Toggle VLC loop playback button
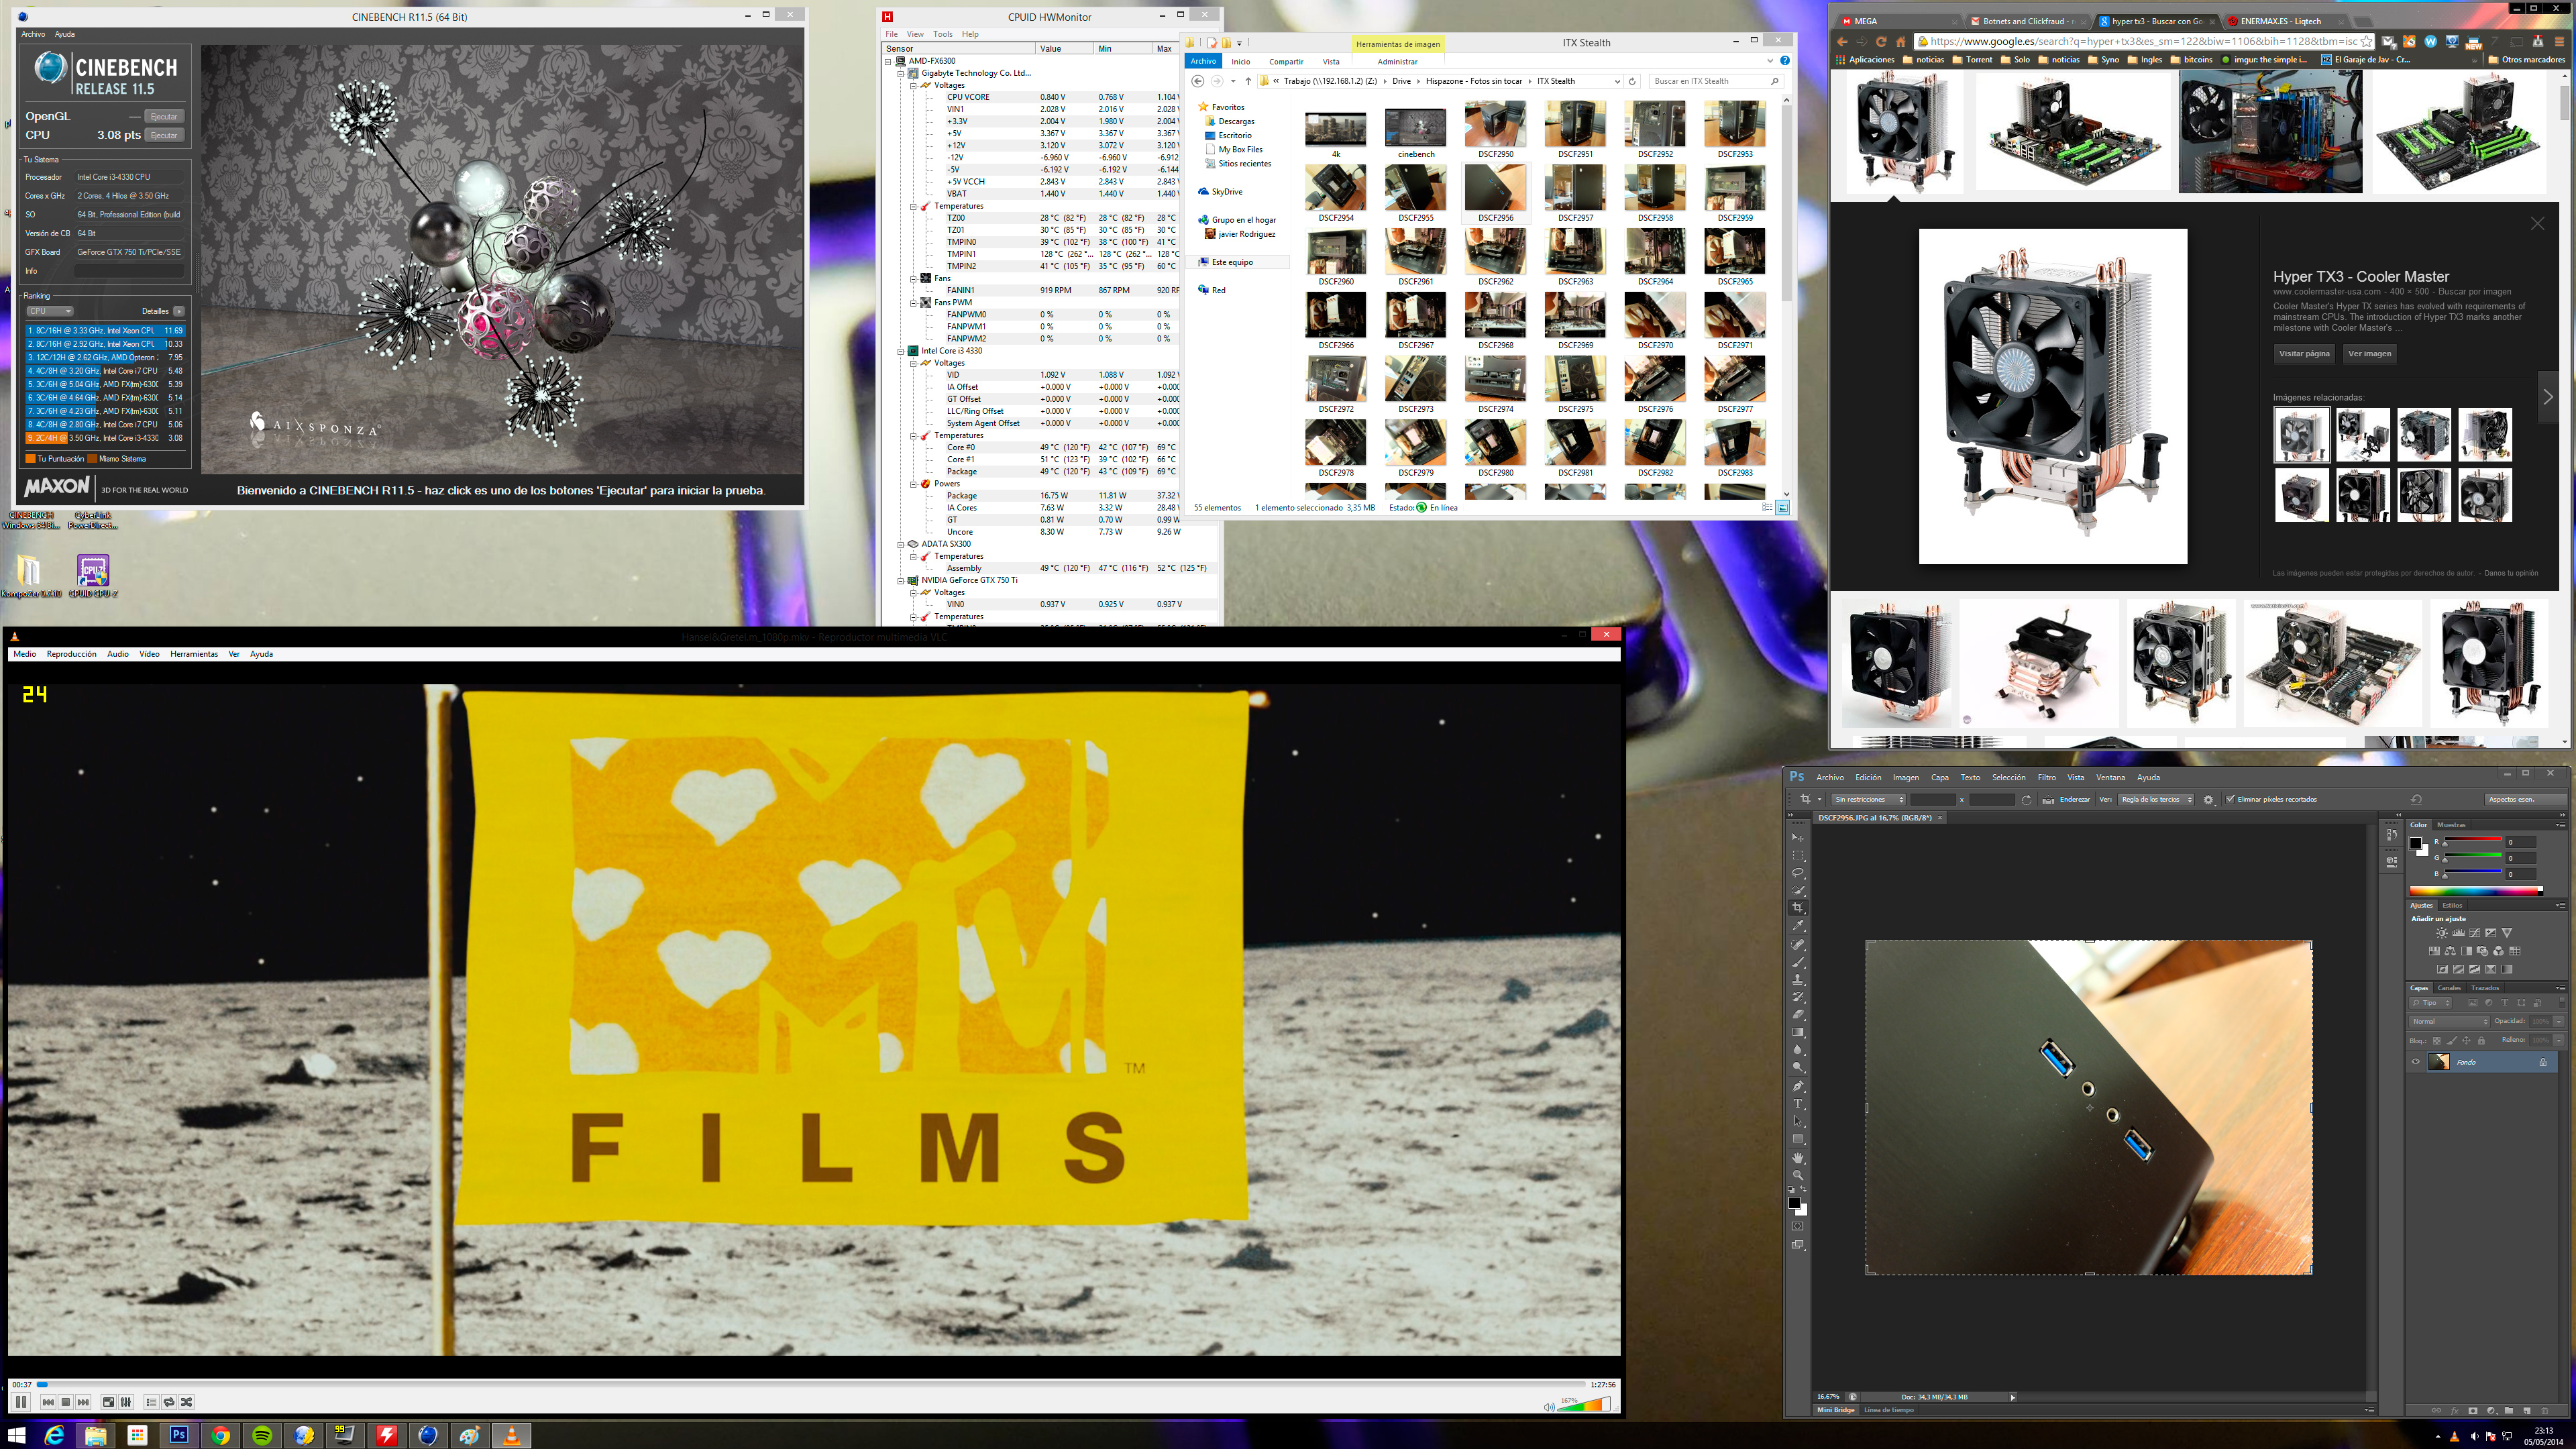Viewport: 2576px width, 1449px height. (169, 1402)
